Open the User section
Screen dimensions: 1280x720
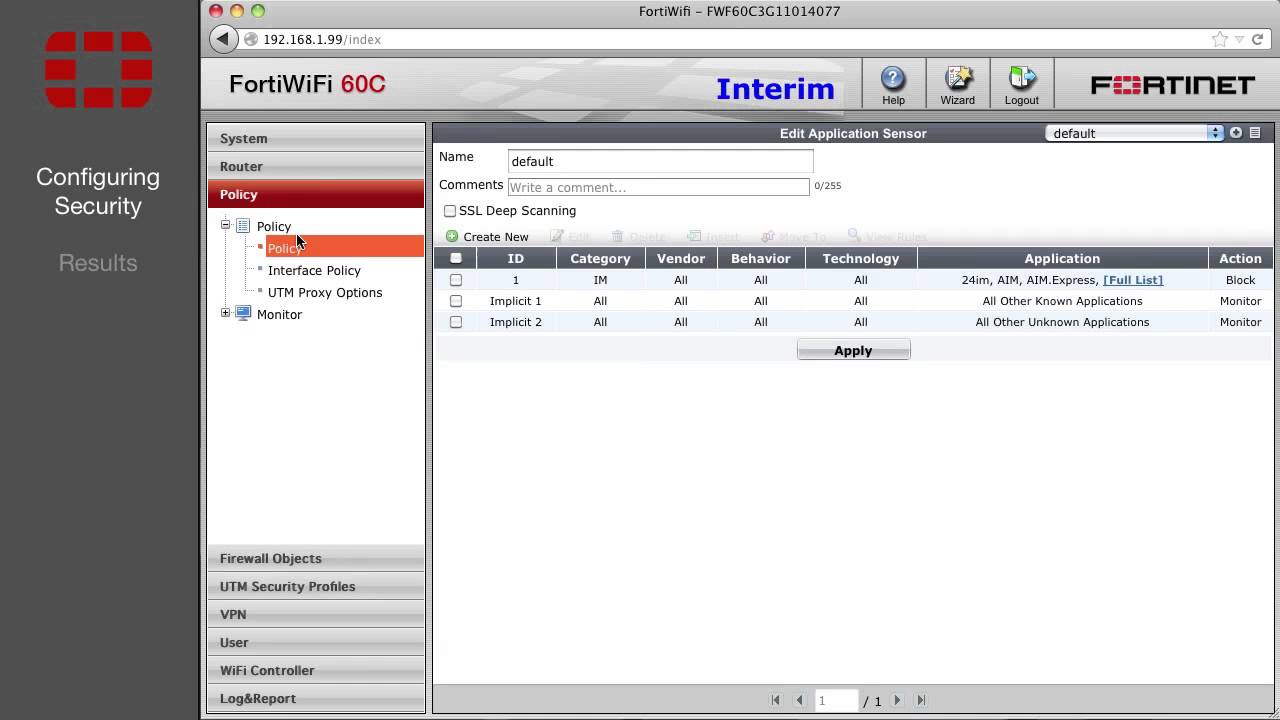click(x=316, y=642)
